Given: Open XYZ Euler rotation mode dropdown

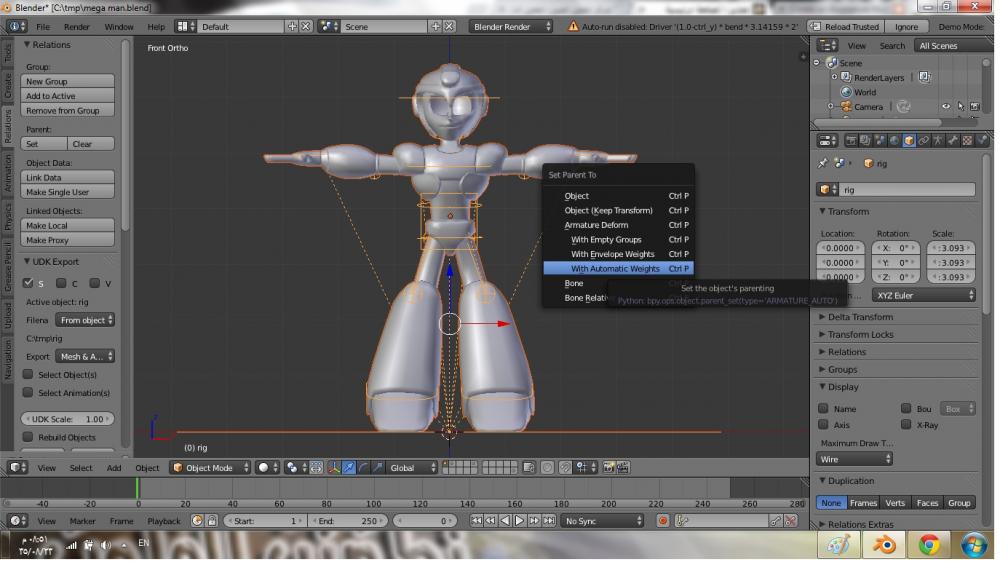Looking at the screenshot, I should coord(924,295).
